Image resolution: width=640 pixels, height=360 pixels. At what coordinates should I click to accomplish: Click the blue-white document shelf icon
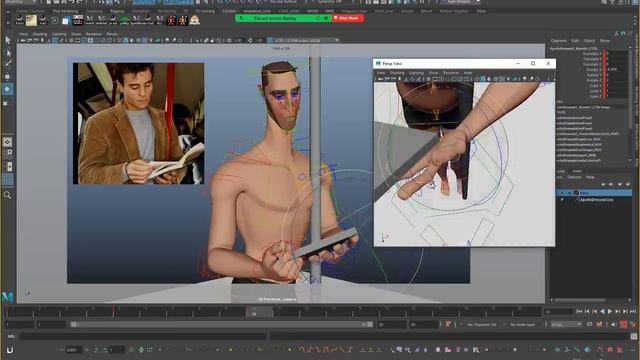point(66,20)
